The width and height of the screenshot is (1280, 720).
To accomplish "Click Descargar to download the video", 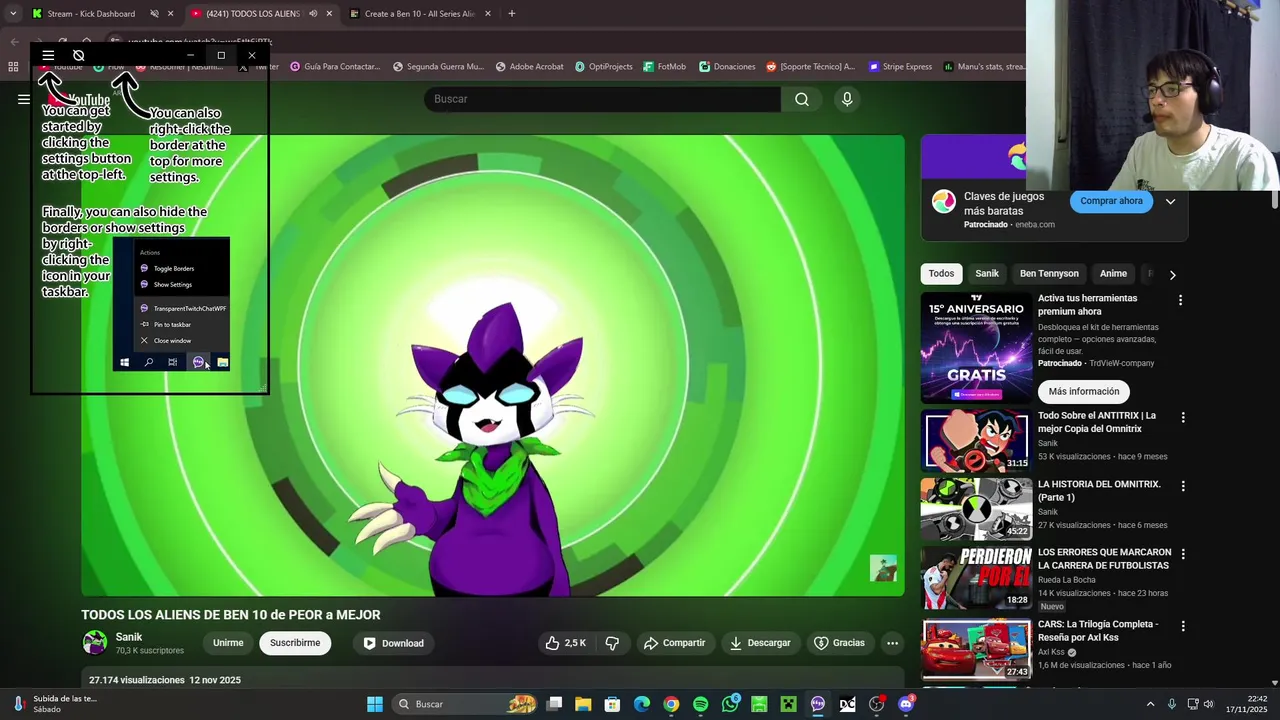I will (759, 643).
